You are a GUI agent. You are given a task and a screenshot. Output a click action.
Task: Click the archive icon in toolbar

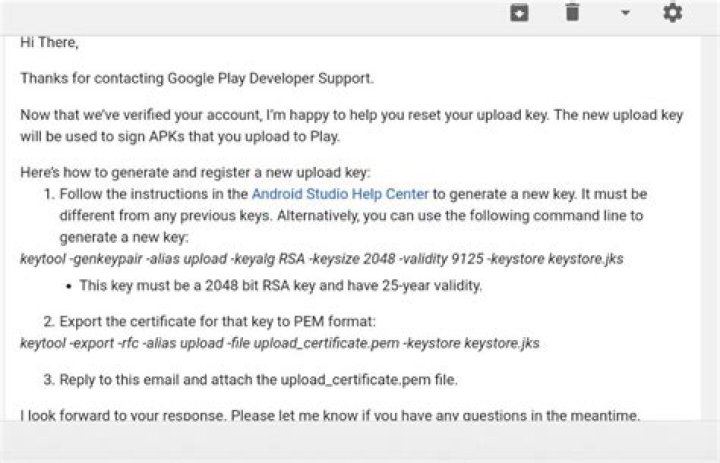(x=519, y=13)
